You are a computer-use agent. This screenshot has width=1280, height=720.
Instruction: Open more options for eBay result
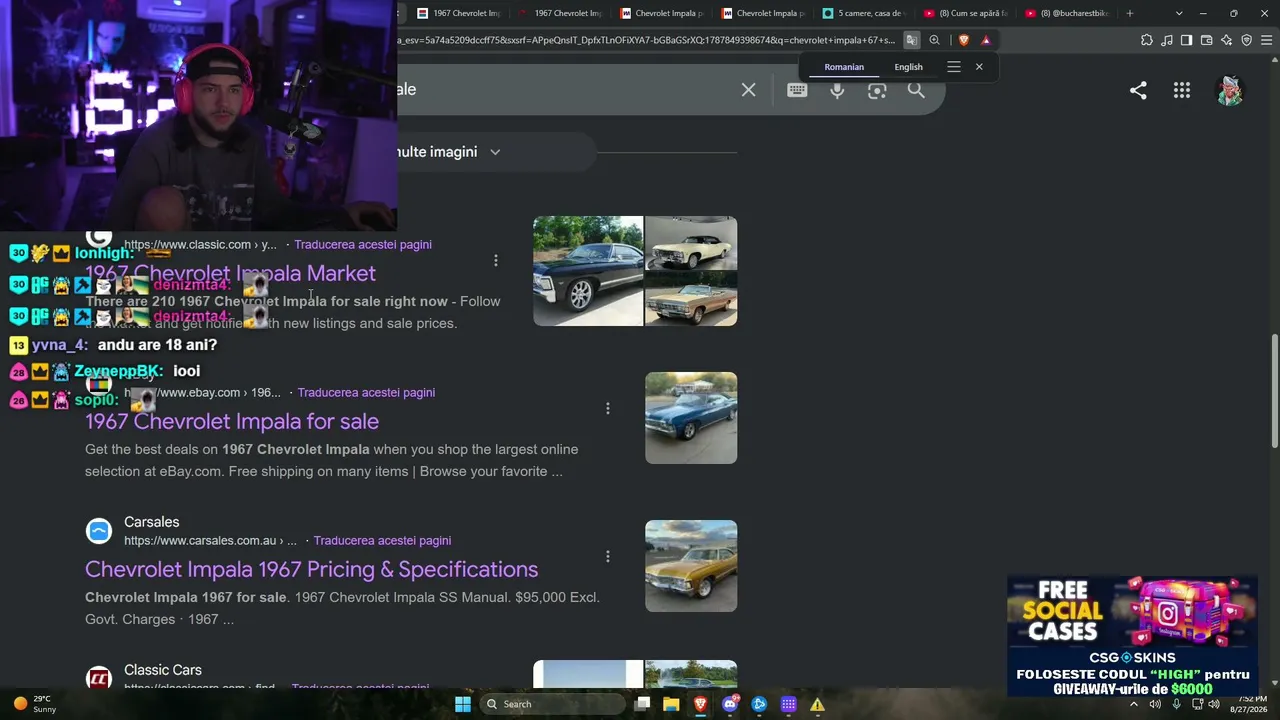[x=607, y=408]
